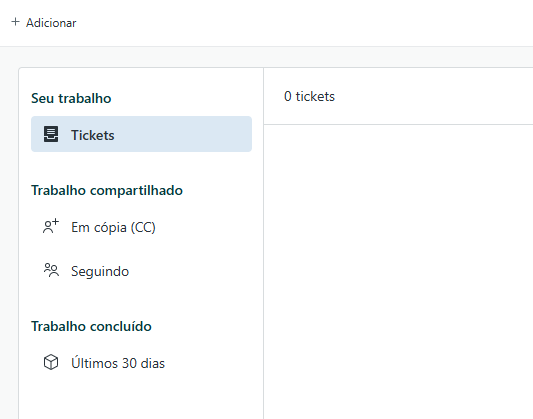Click the cube icon for Últimos 30 dias
The height and width of the screenshot is (419, 533).
coord(51,362)
